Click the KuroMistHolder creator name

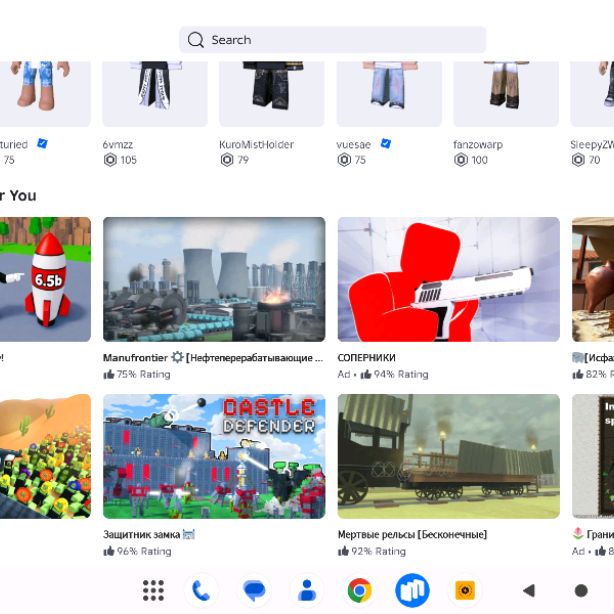[256, 144]
